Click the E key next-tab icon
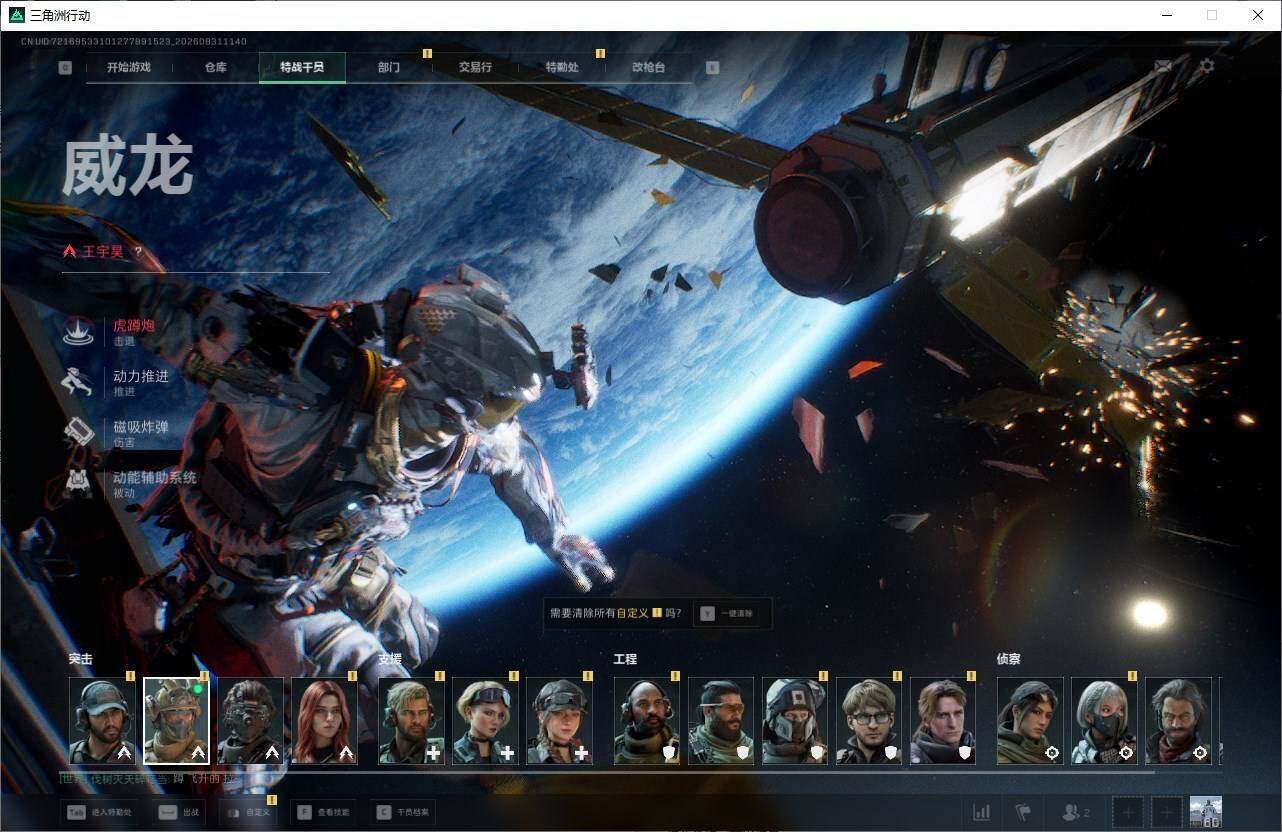This screenshot has width=1282, height=832. pos(712,68)
